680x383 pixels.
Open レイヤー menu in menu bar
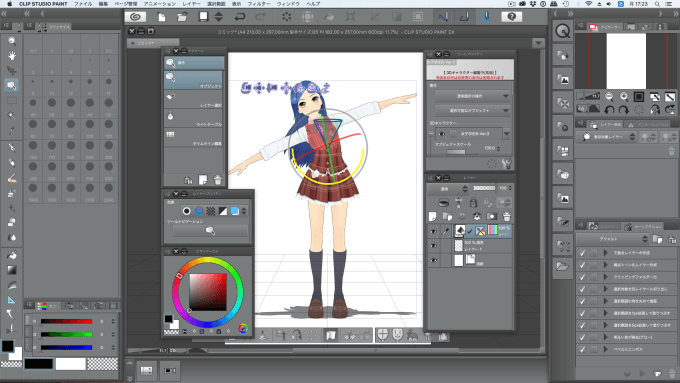(x=191, y=4)
